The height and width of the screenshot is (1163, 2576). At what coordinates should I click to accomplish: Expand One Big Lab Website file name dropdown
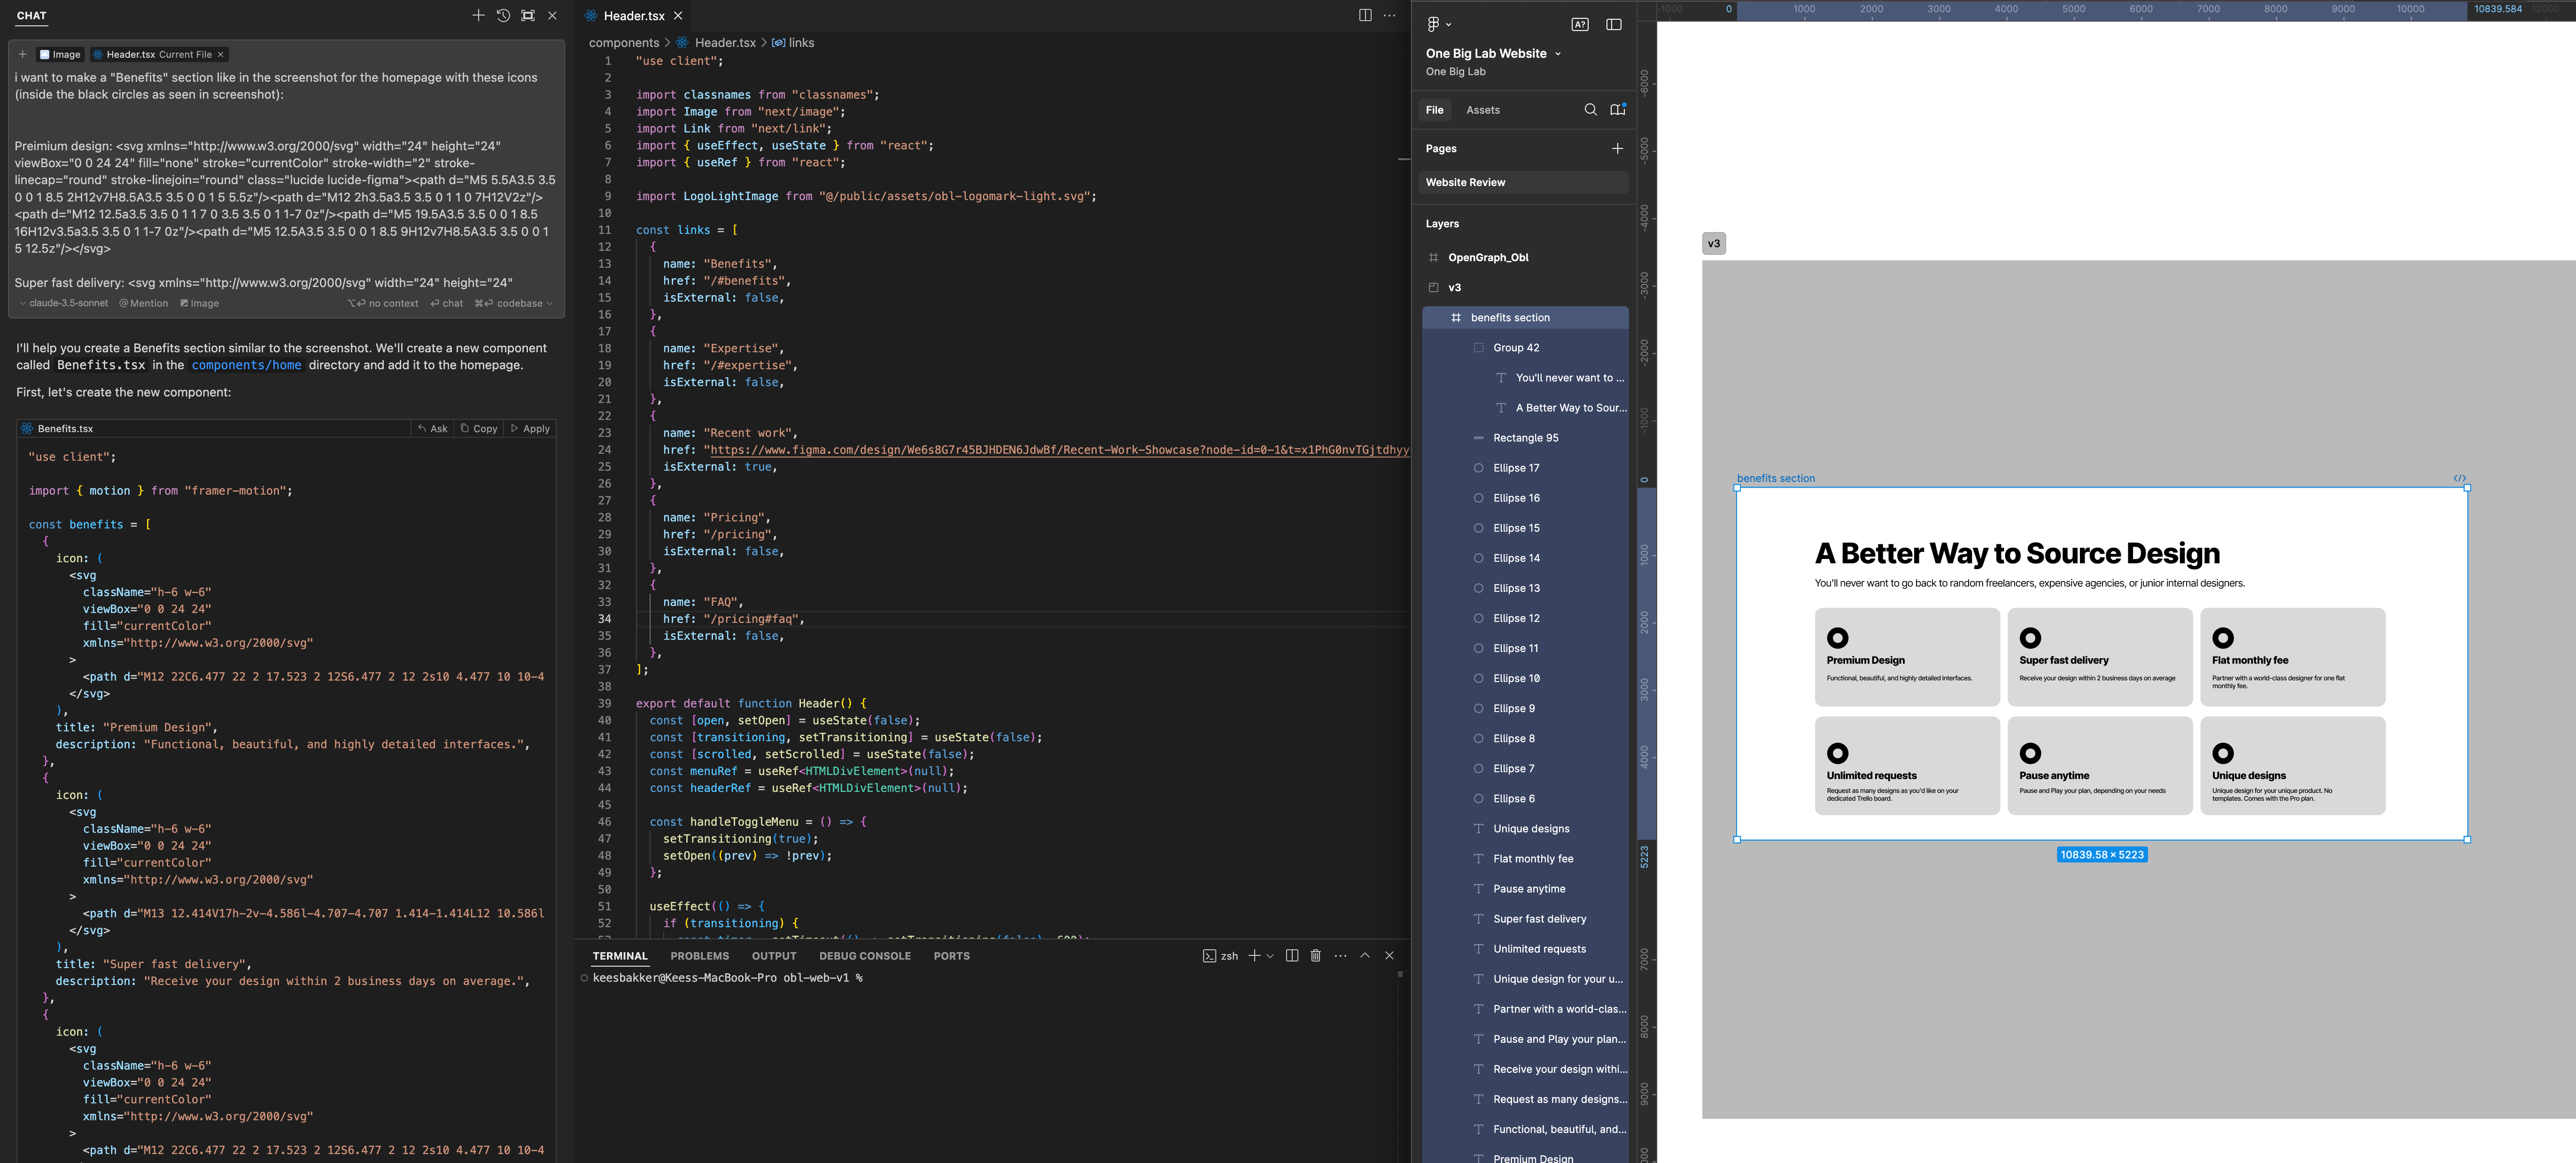1558,54
